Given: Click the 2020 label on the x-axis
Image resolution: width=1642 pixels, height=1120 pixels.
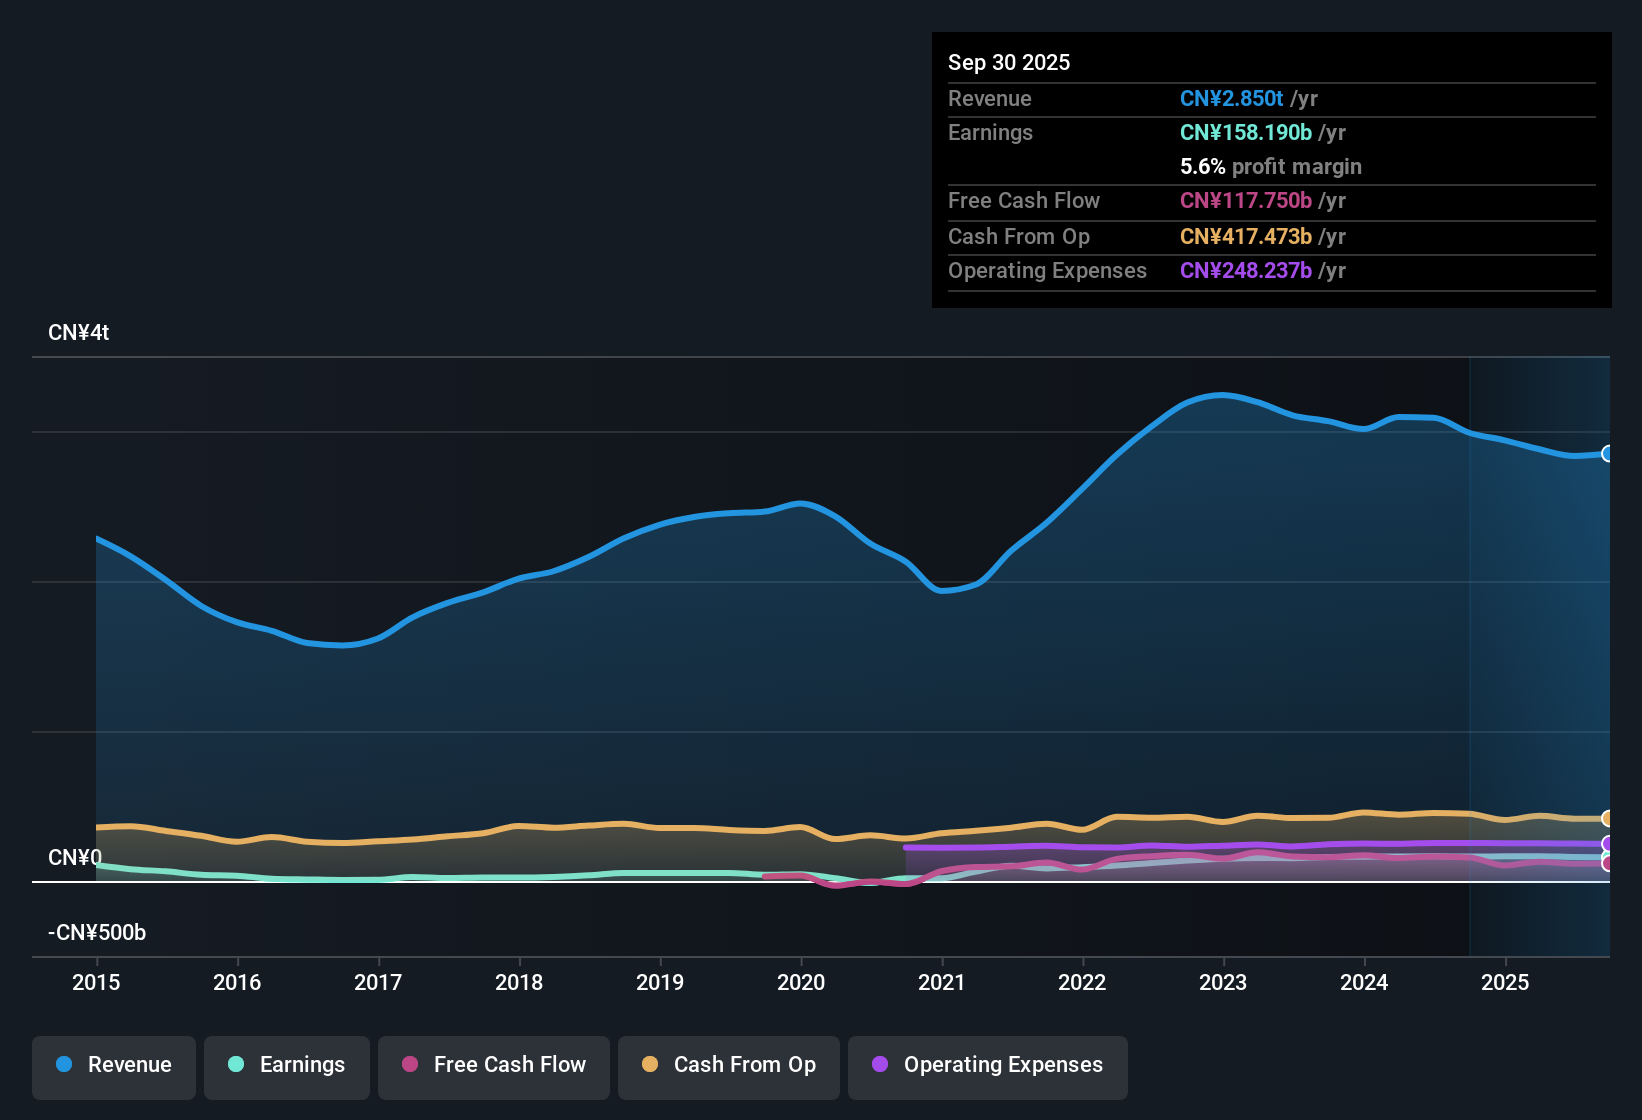Looking at the screenshot, I should (x=801, y=983).
